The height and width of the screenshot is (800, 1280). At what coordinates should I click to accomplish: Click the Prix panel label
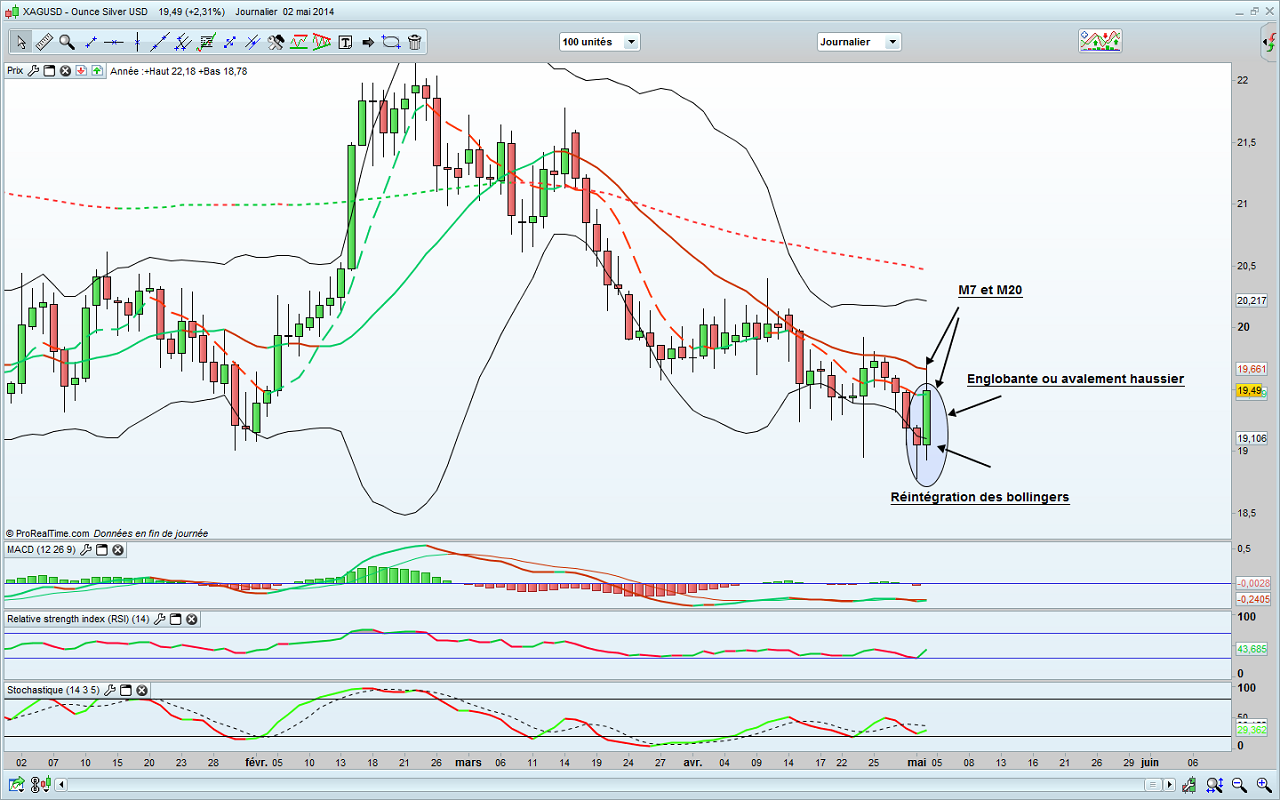[15, 71]
